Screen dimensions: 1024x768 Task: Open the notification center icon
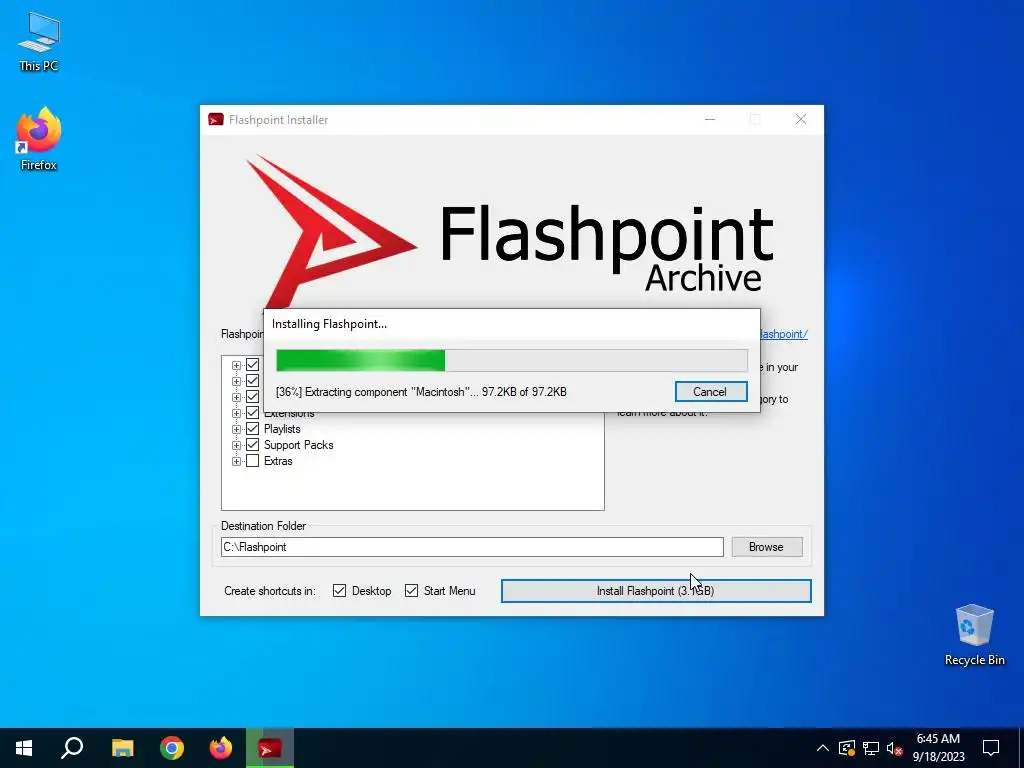coord(991,748)
